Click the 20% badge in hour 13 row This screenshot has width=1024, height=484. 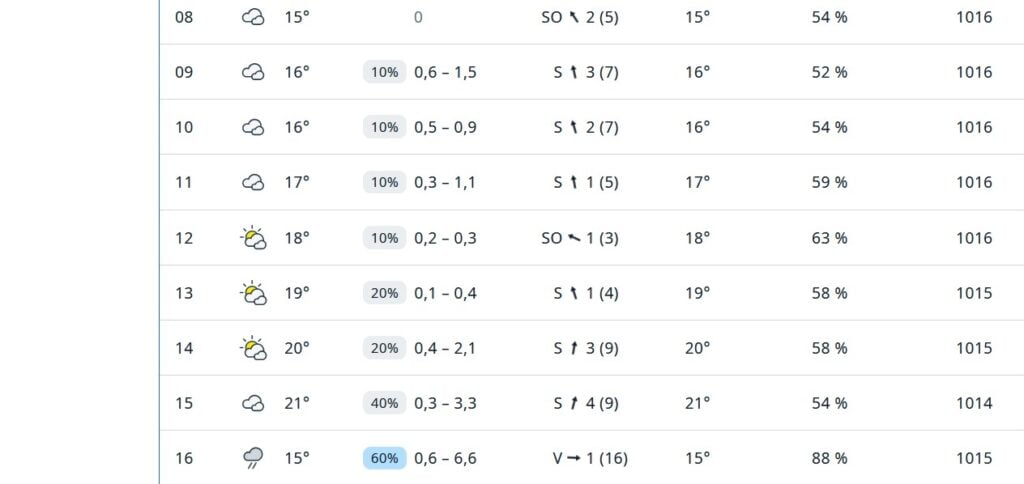[385, 293]
